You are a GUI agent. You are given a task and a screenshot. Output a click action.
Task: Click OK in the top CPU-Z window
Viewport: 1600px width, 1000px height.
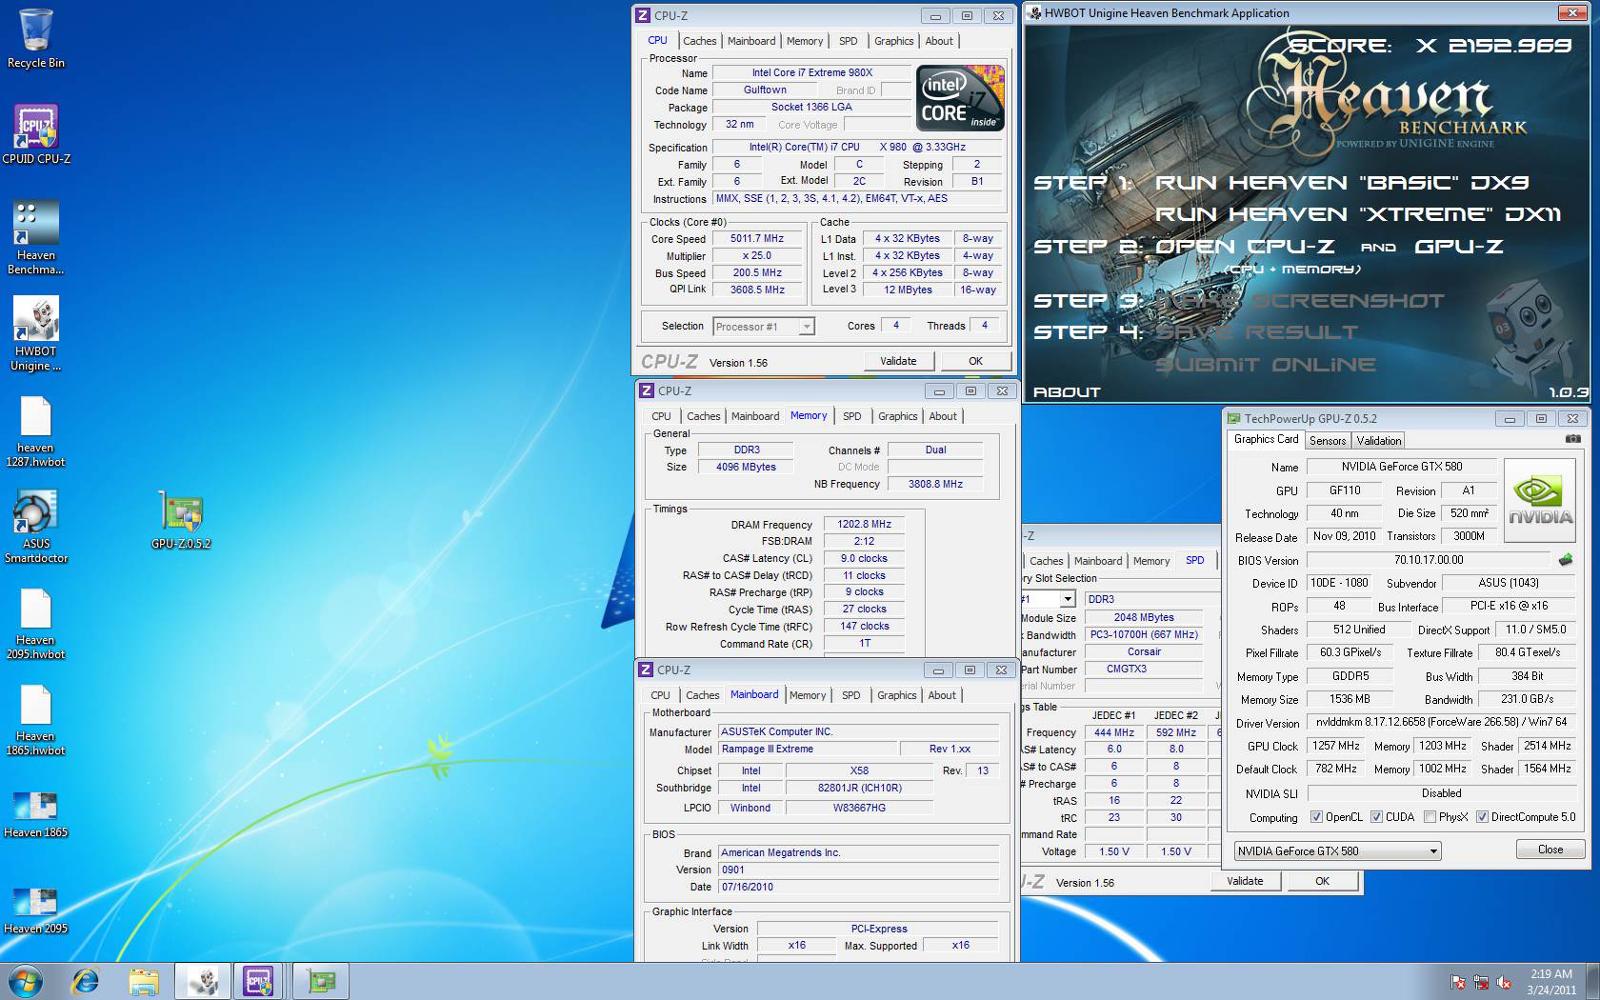pyautogui.click(x=975, y=361)
